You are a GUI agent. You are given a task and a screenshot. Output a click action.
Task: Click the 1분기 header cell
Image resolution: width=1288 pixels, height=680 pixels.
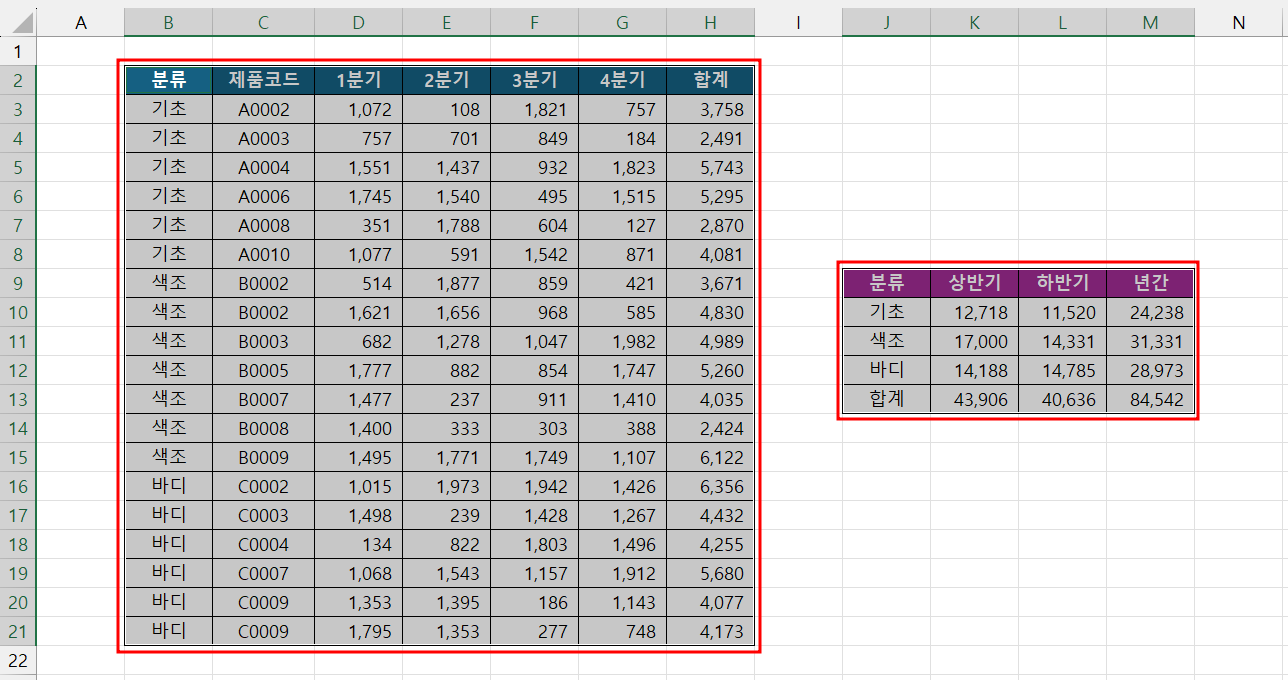[358, 81]
